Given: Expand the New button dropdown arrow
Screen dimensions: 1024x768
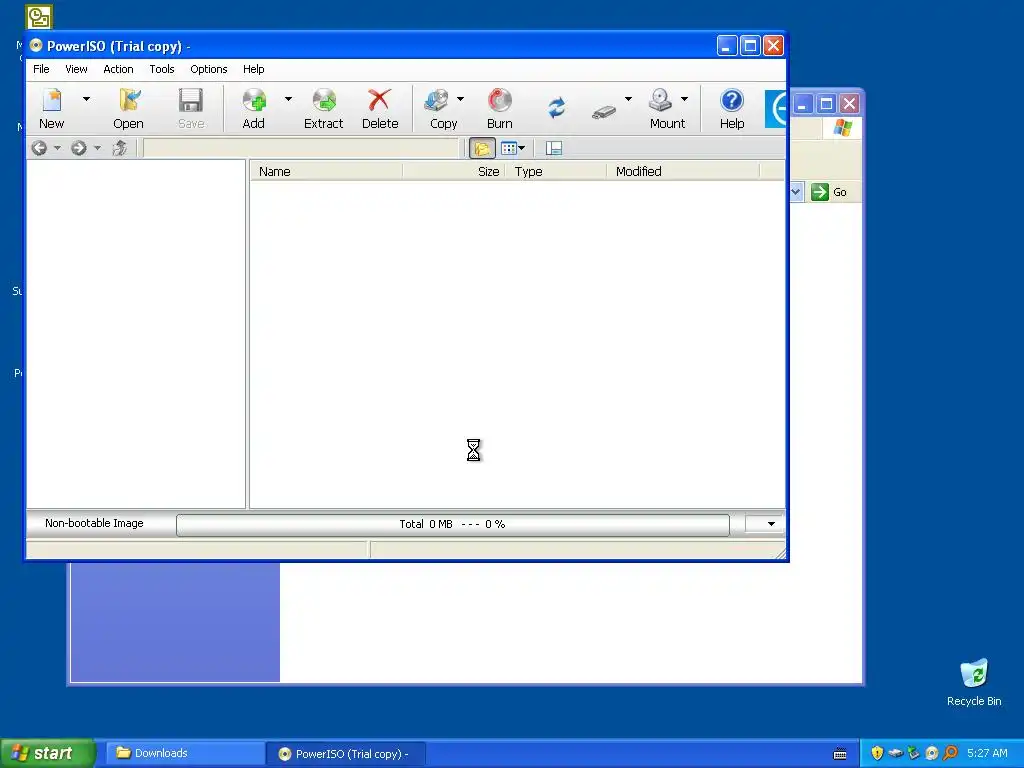Looking at the screenshot, I should 86,99.
